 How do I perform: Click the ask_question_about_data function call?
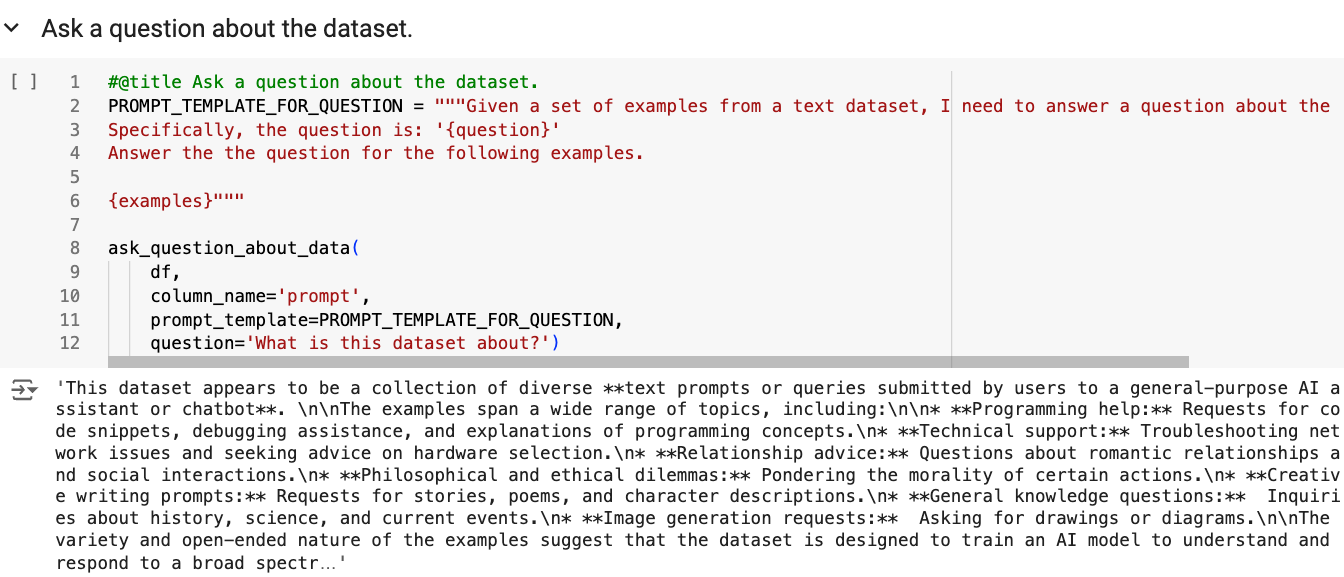pyautogui.click(x=229, y=248)
